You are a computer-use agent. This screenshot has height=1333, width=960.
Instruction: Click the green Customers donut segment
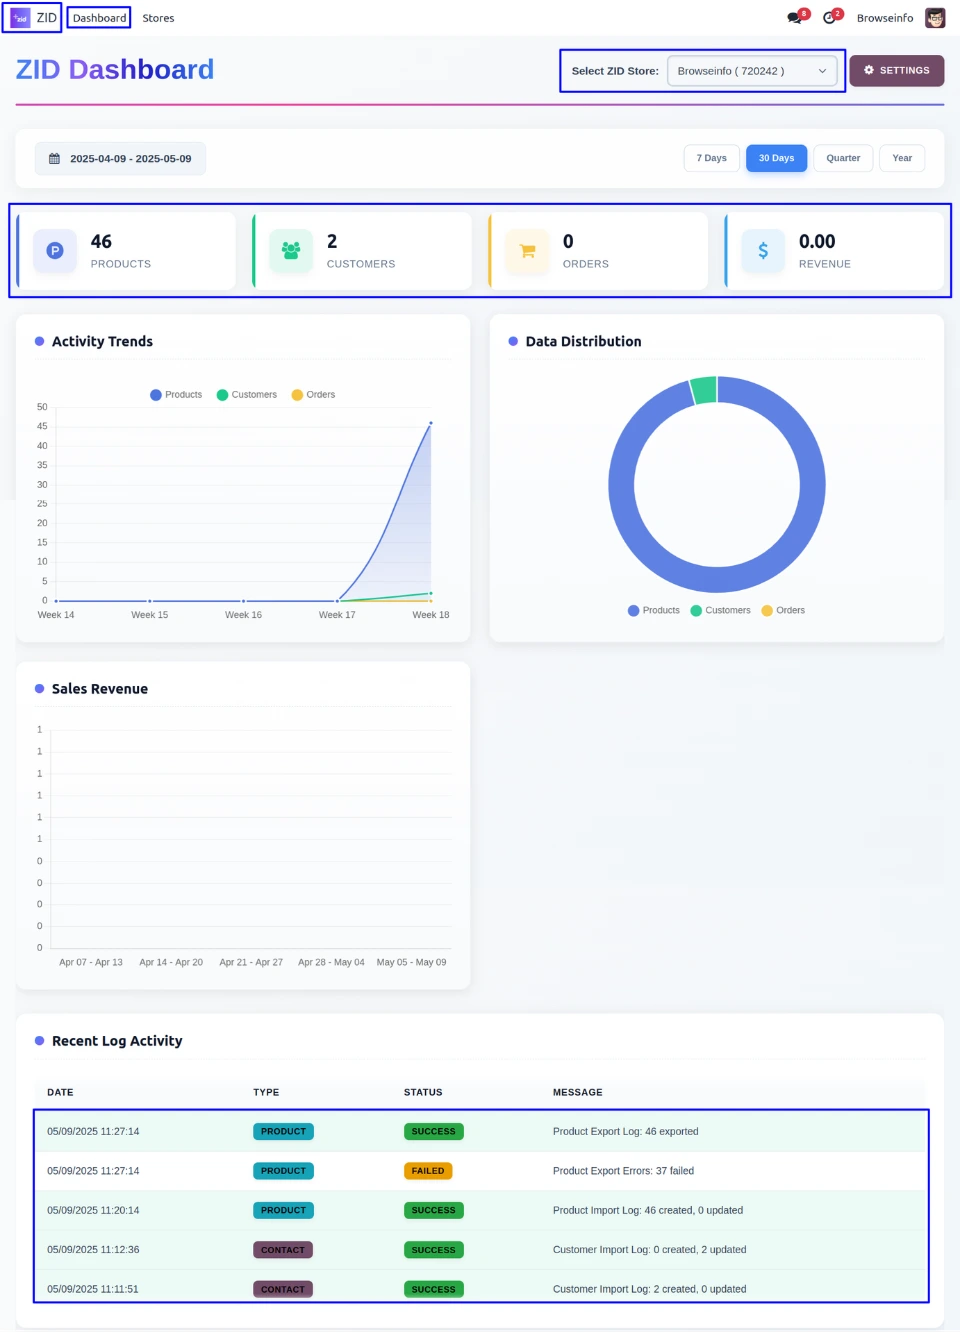704,390
